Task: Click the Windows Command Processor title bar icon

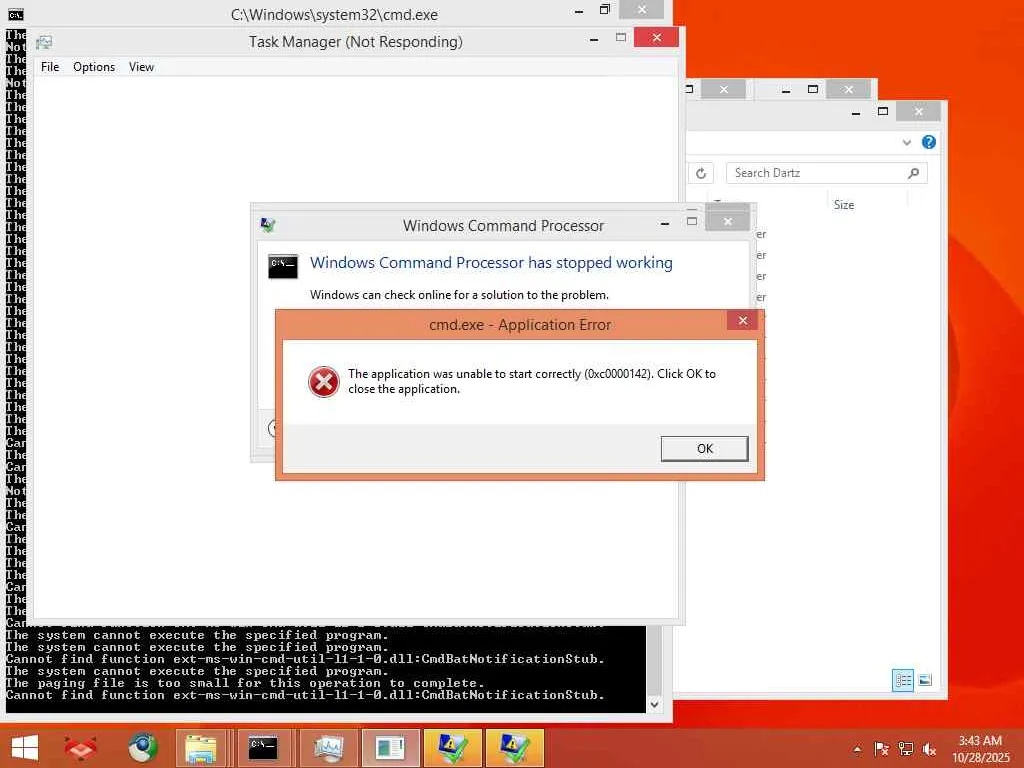Action: (x=268, y=225)
